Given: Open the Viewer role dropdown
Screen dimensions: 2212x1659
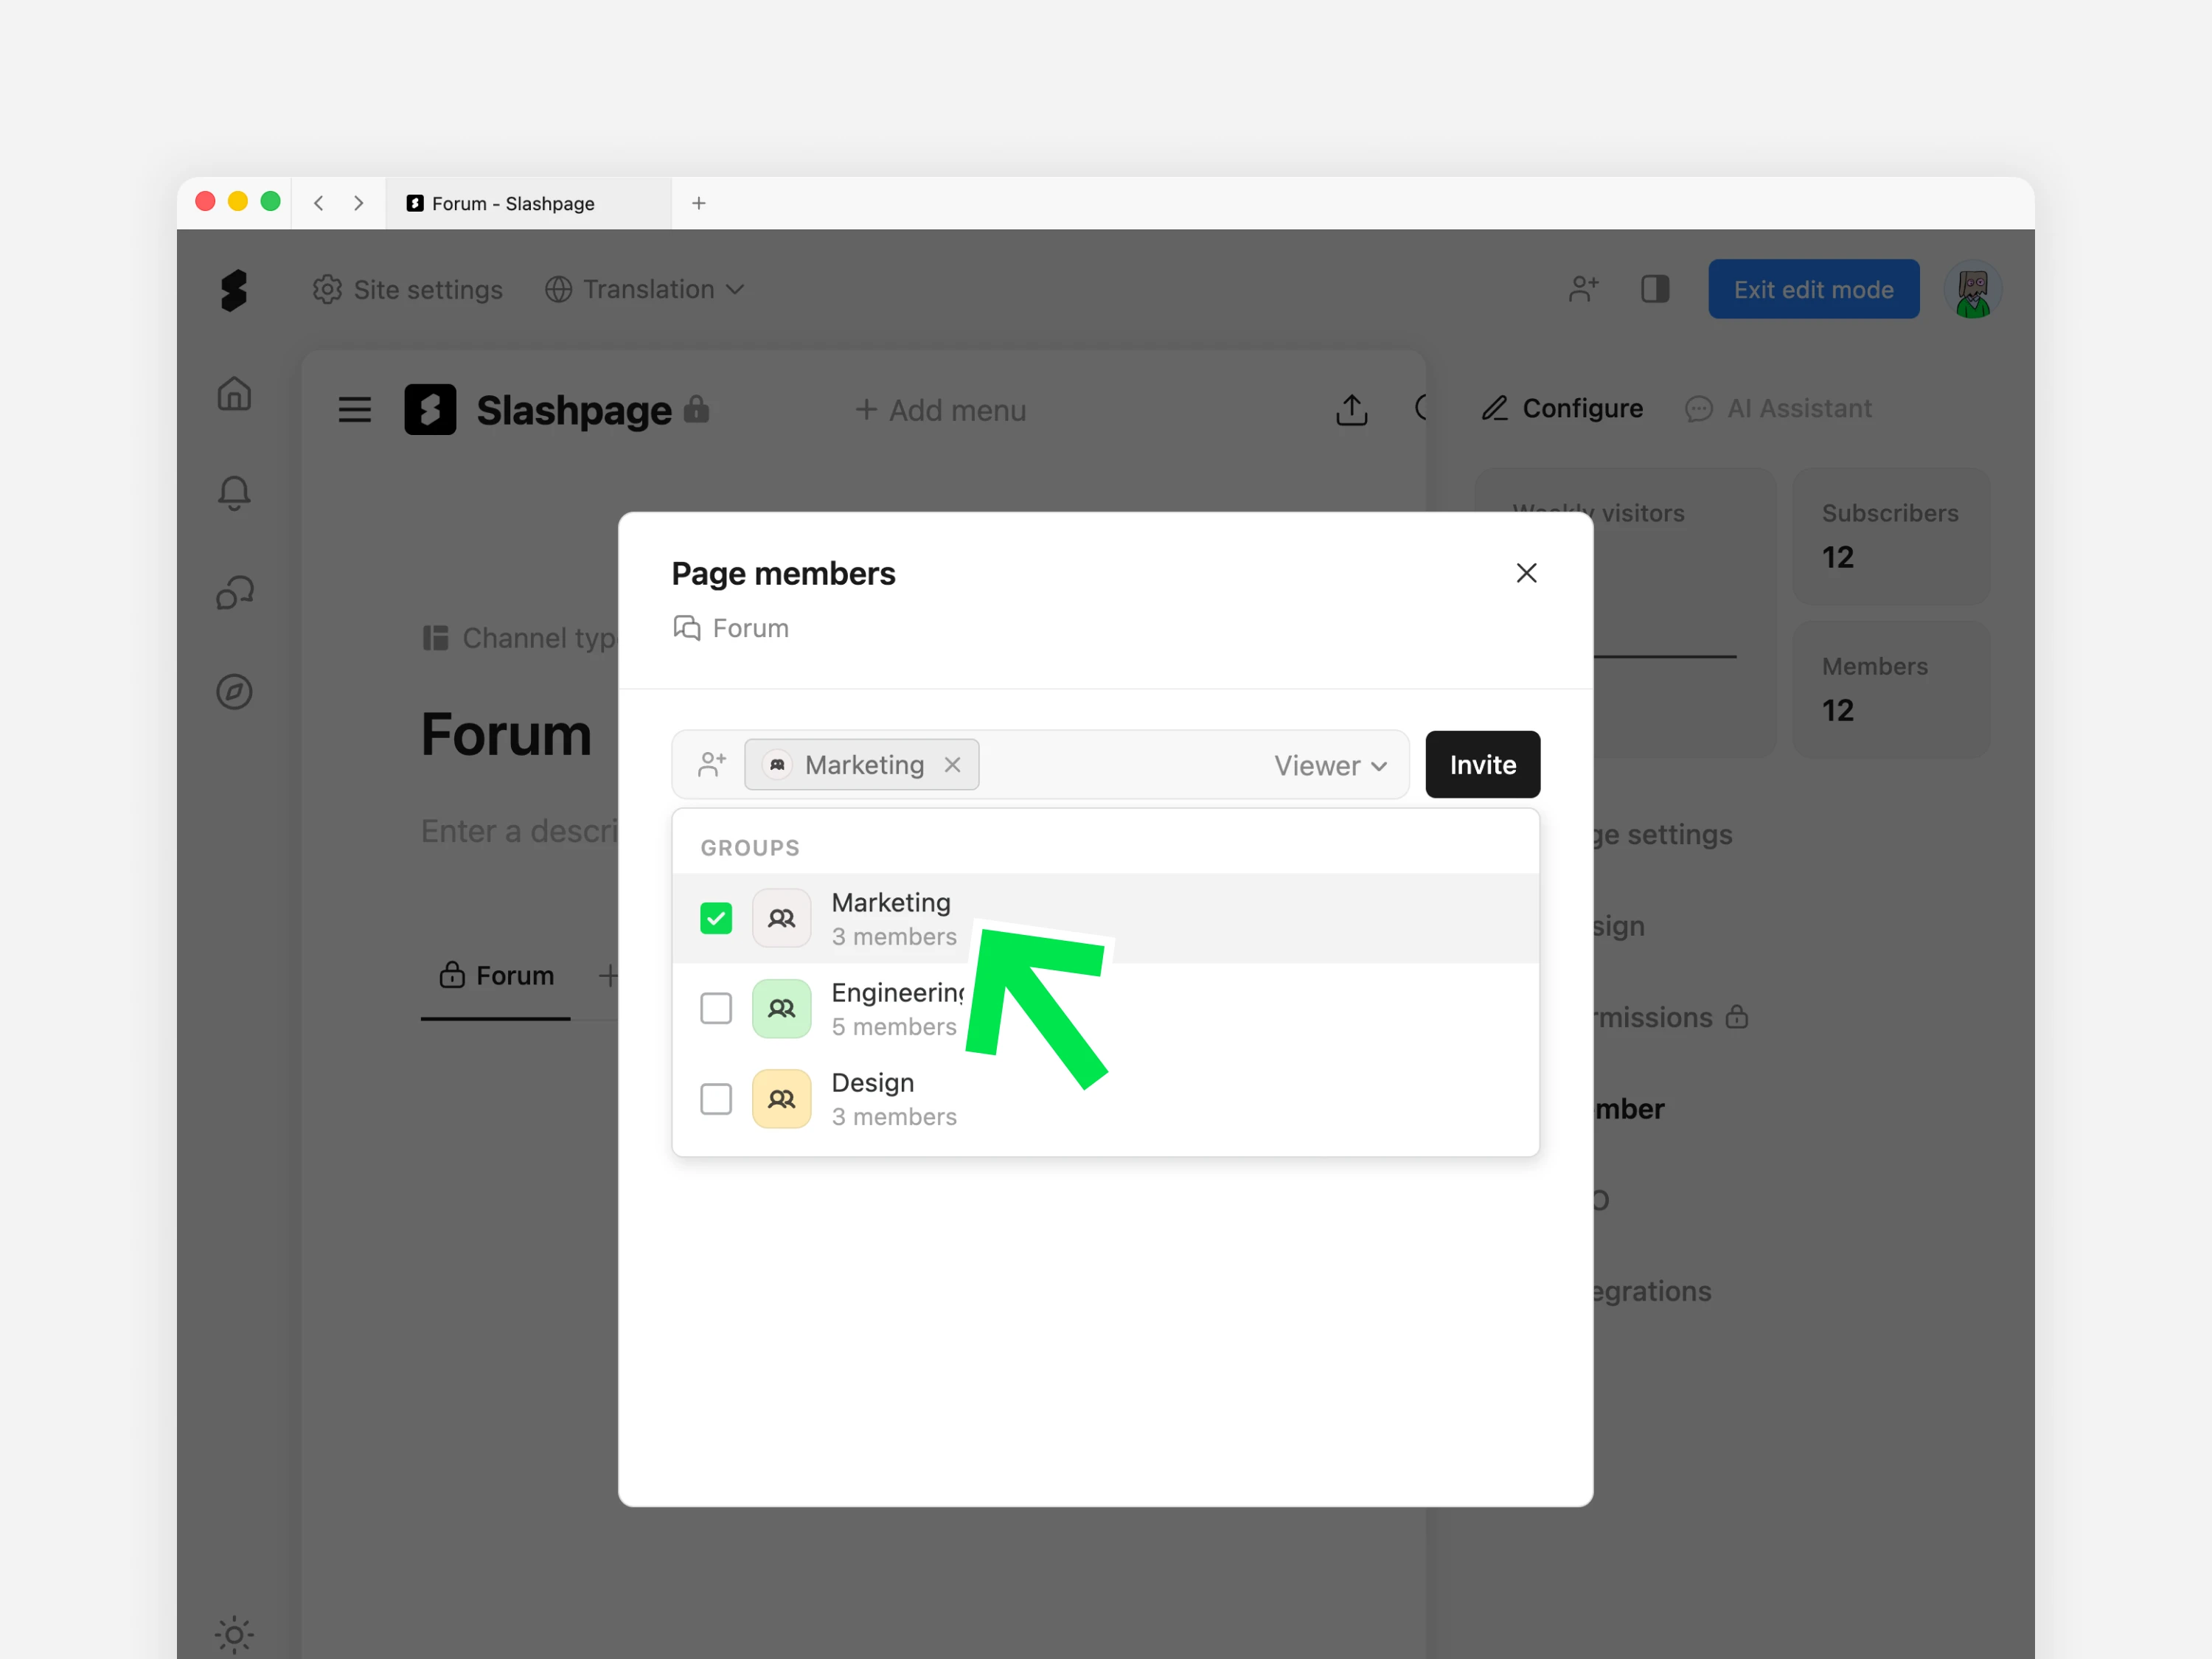Looking at the screenshot, I should [x=1330, y=766].
